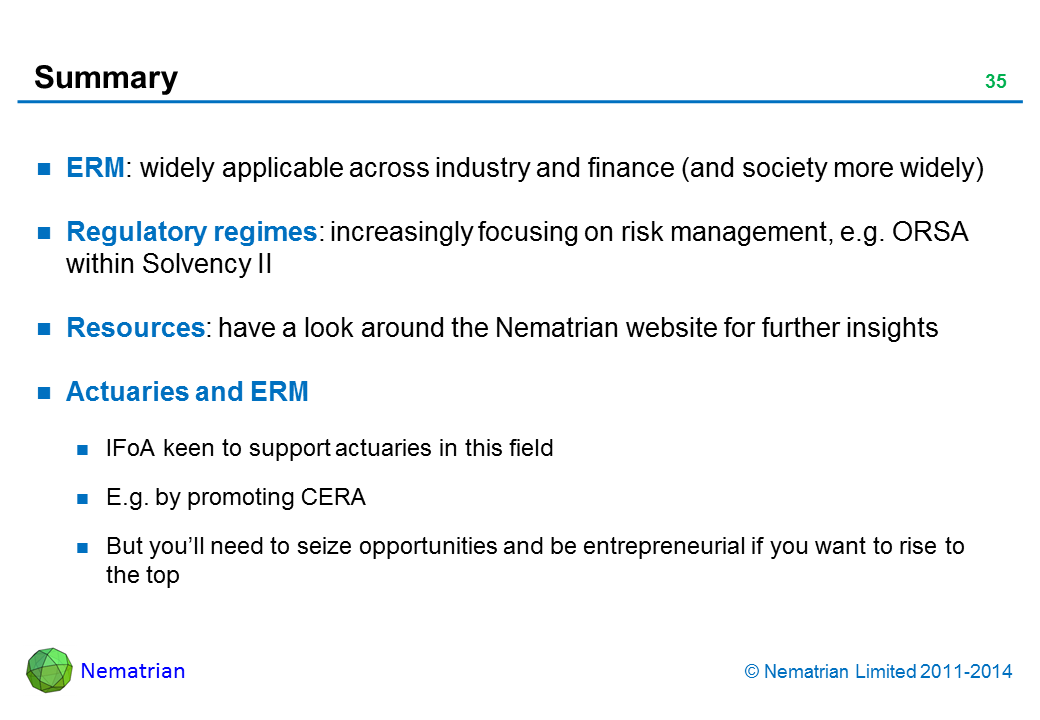This screenshot has width=1040, height=720.
Task: Click the bold Resources heading
Action: pyautogui.click(x=135, y=328)
